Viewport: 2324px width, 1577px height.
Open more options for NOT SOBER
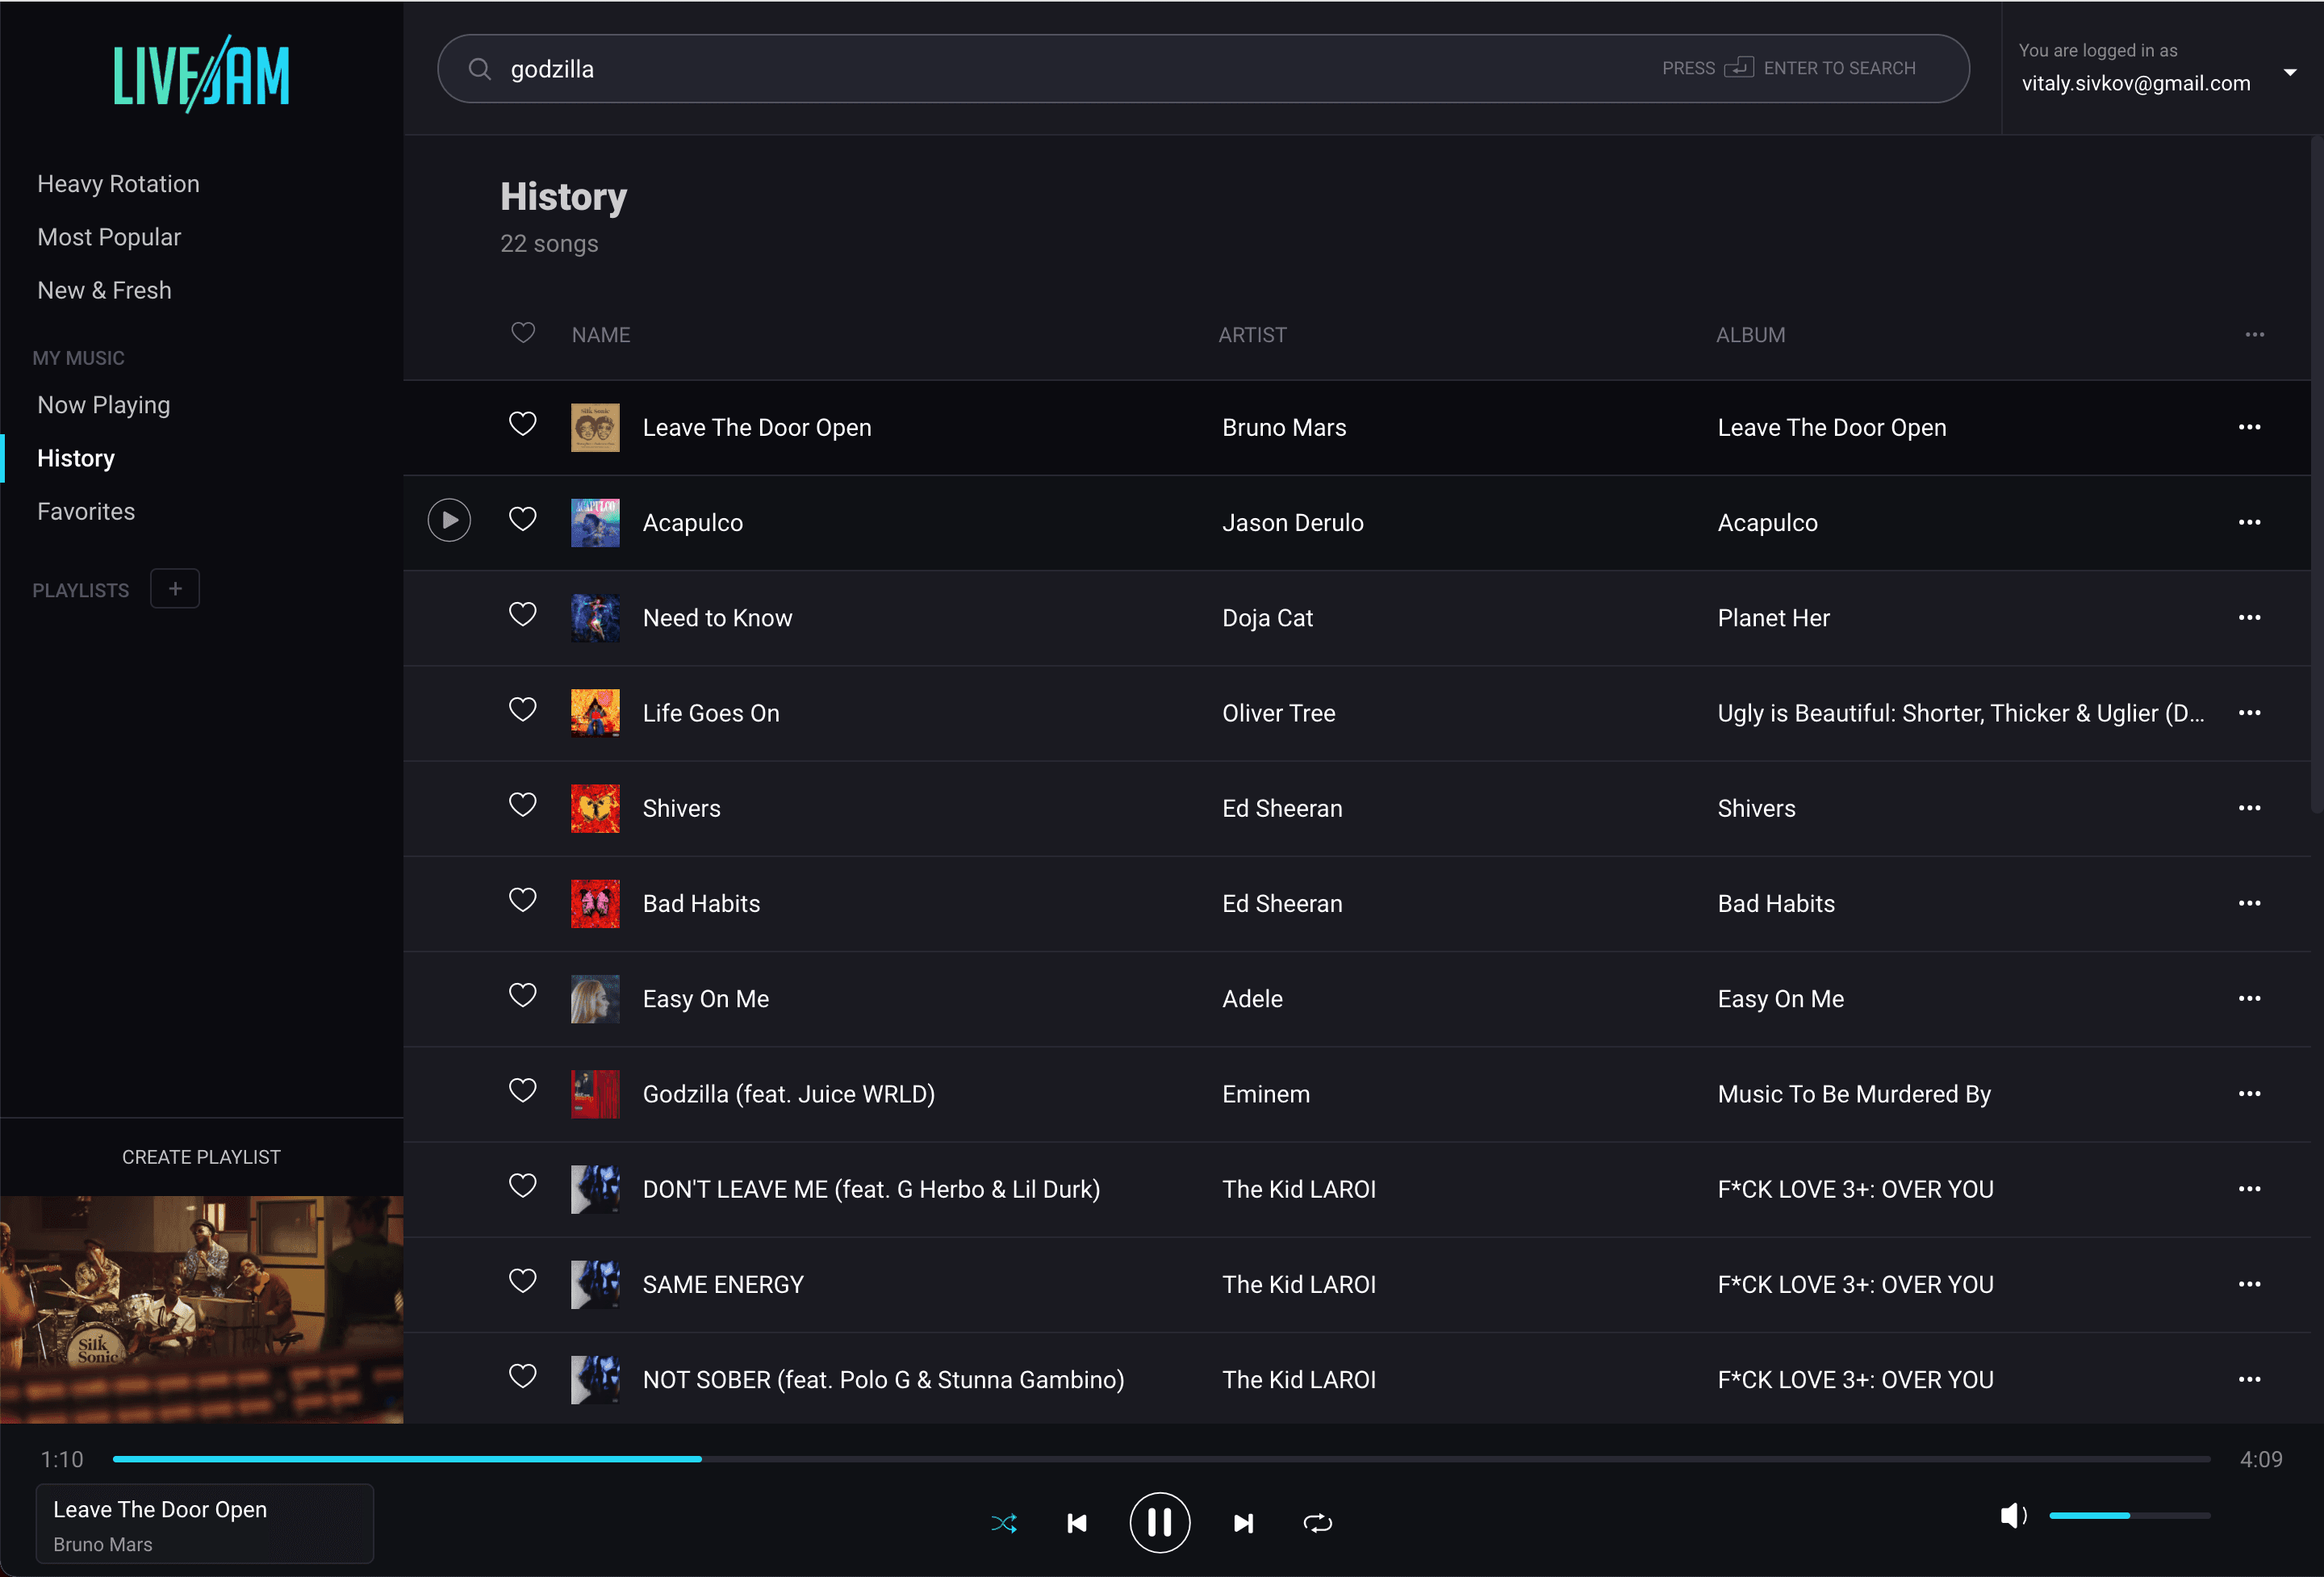tap(2249, 1379)
